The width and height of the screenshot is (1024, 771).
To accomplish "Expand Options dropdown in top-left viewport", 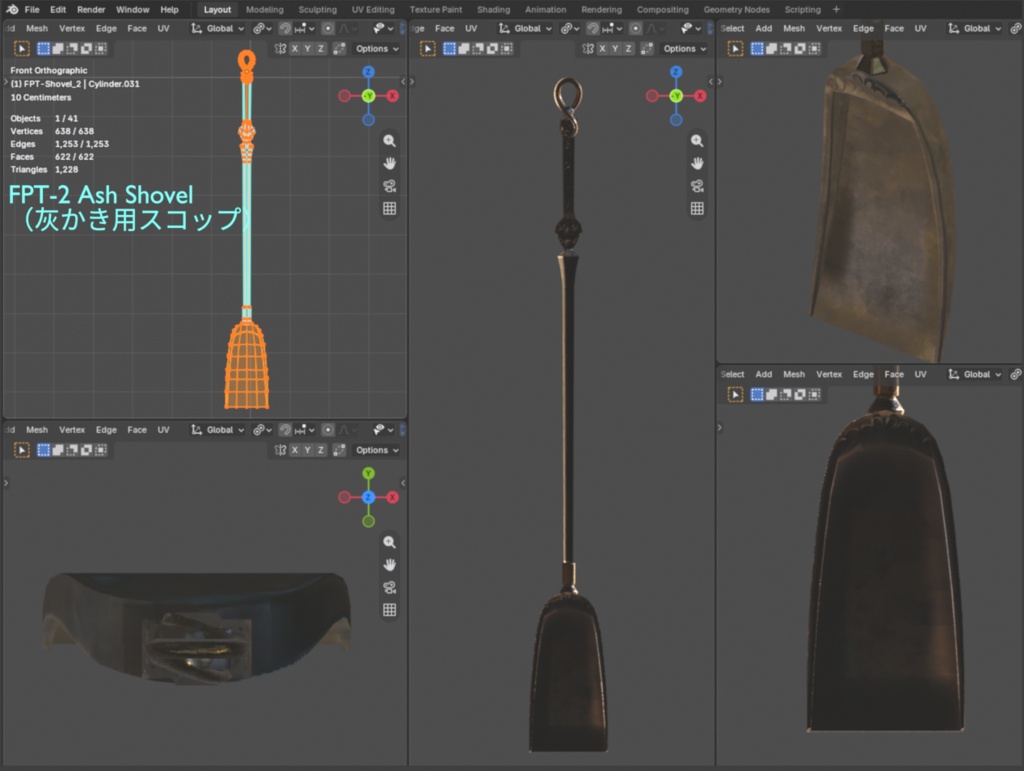I will (377, 49).
